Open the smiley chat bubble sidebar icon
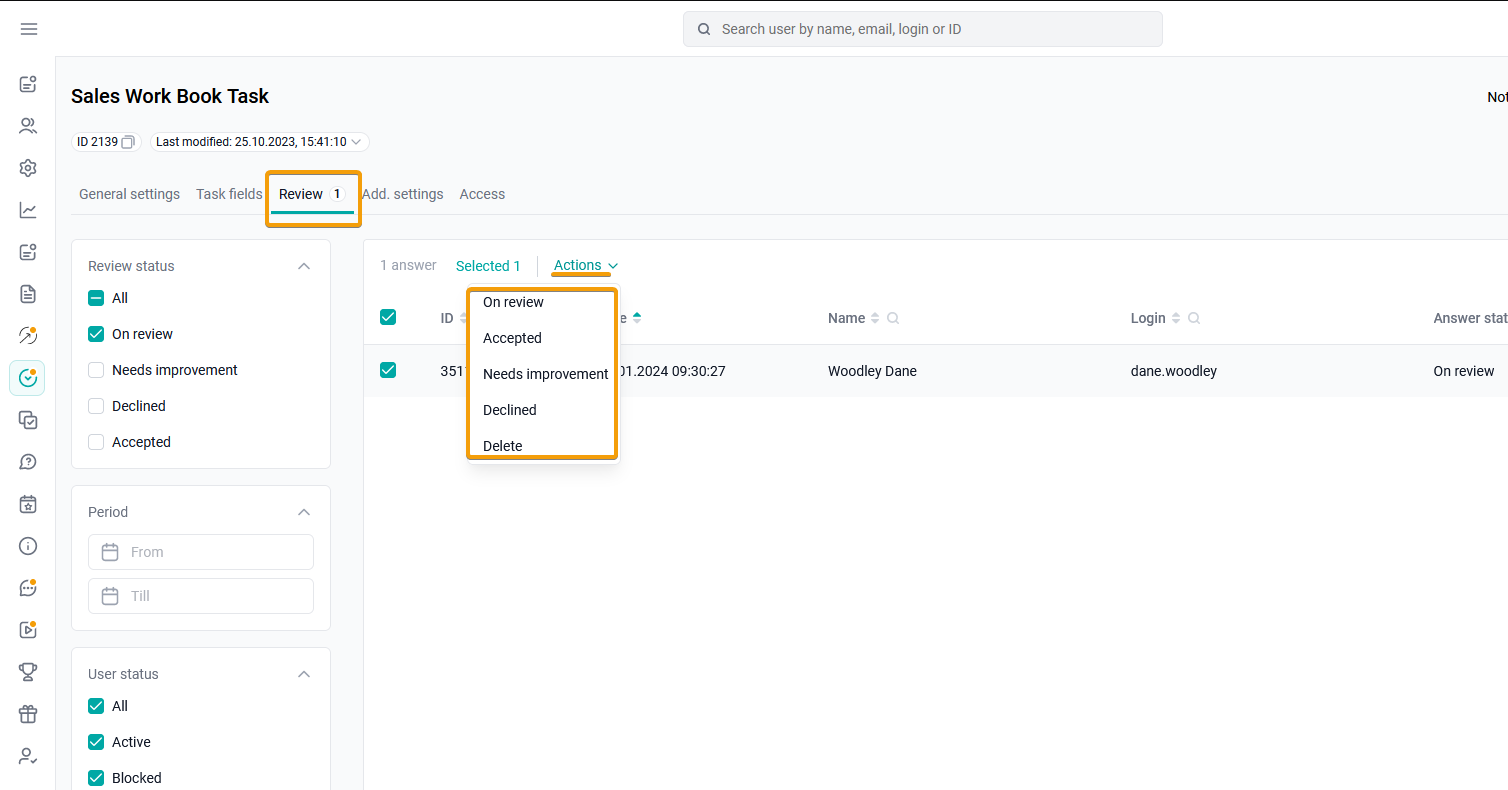The width and height of the screenshot is (1508, 790). click(x=28, y=588)
